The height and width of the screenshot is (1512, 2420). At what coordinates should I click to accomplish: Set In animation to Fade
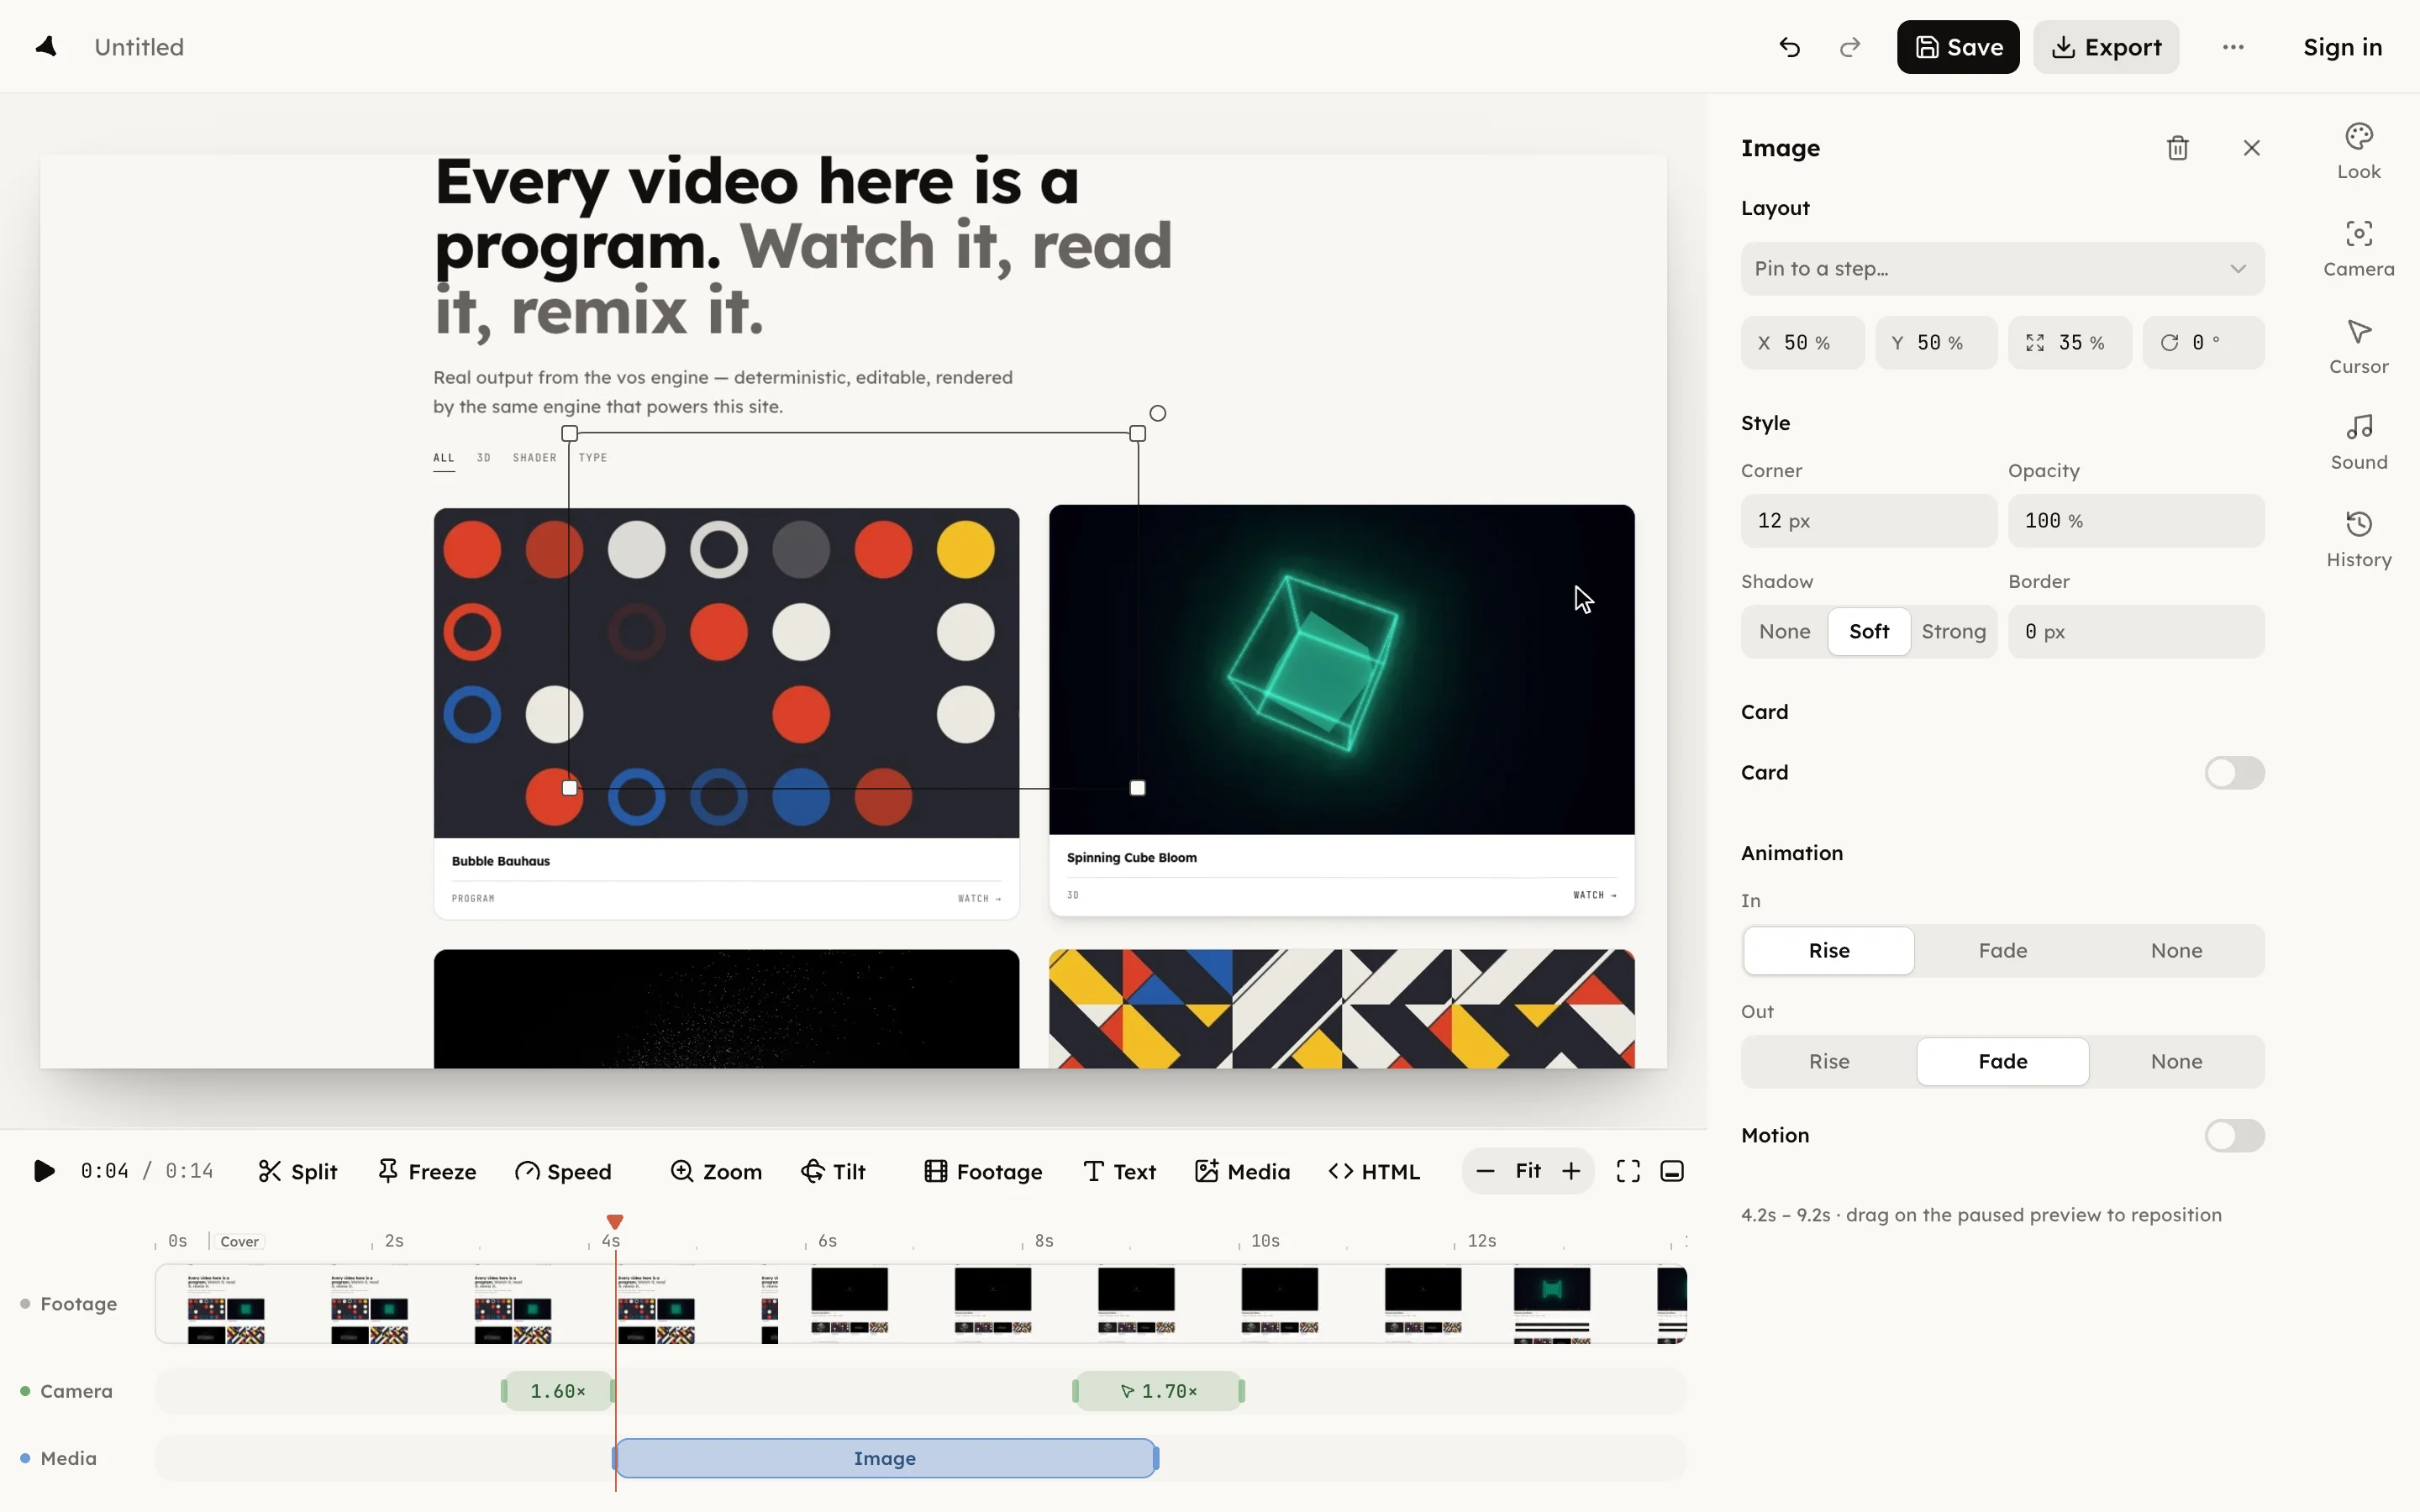(2002, 950)
